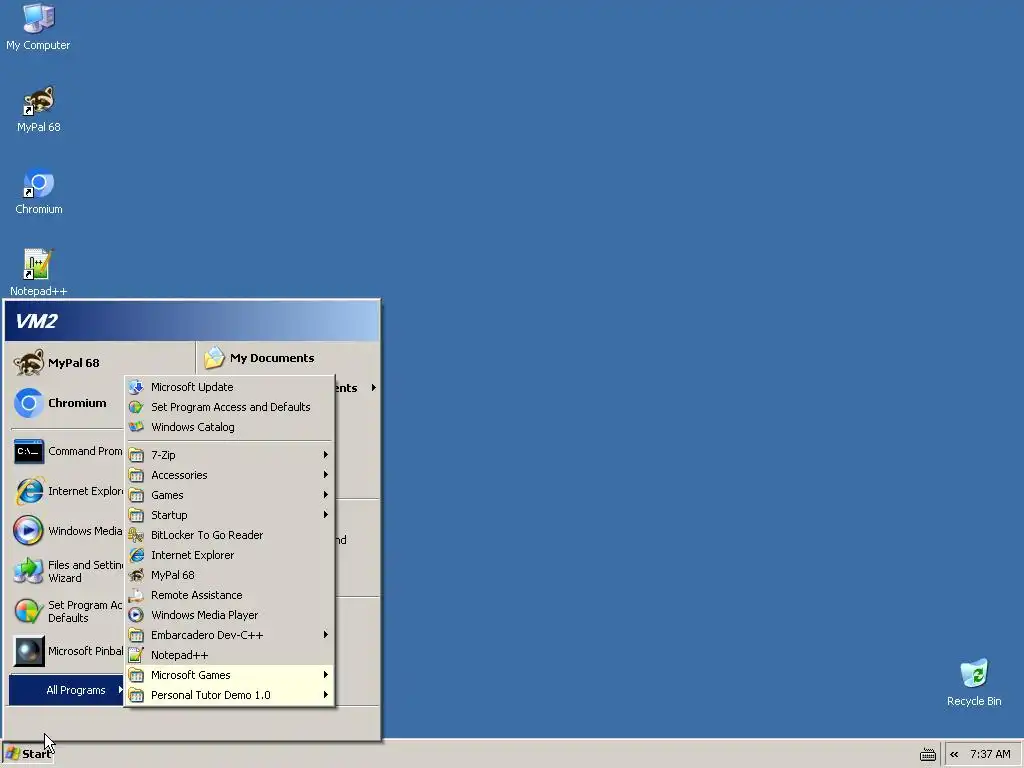Select the Notepad++ desktop shortcut

(x=39, y=272)
